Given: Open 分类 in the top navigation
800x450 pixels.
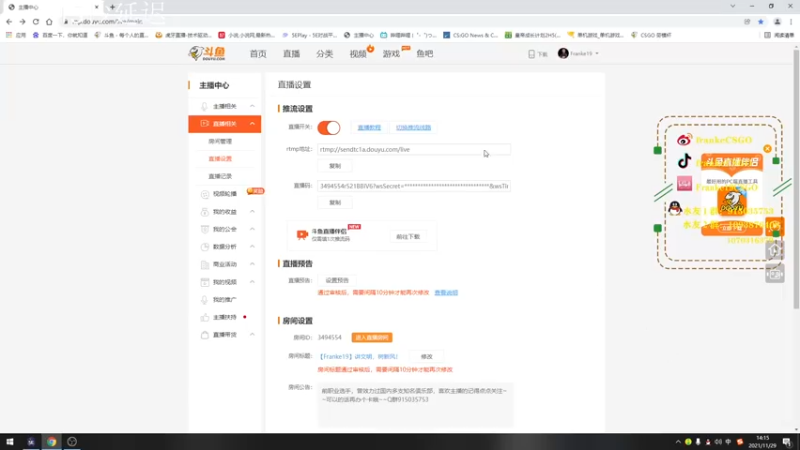Looking at the screenshot, I should 324,54.
